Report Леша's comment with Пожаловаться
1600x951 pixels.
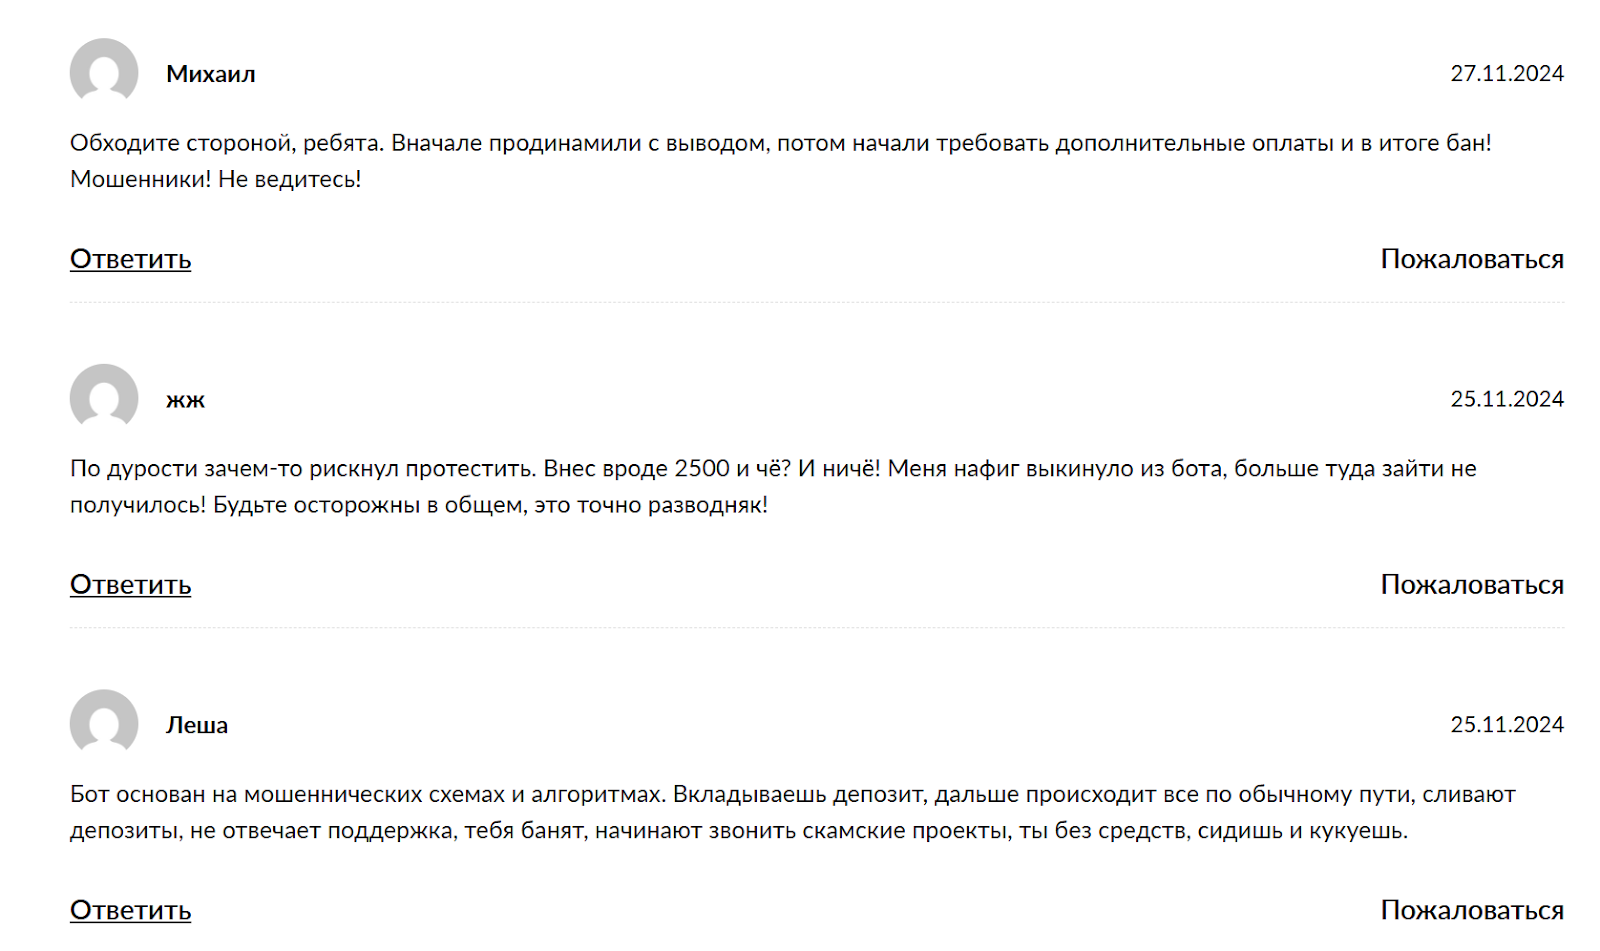(x=1471, y=910)
